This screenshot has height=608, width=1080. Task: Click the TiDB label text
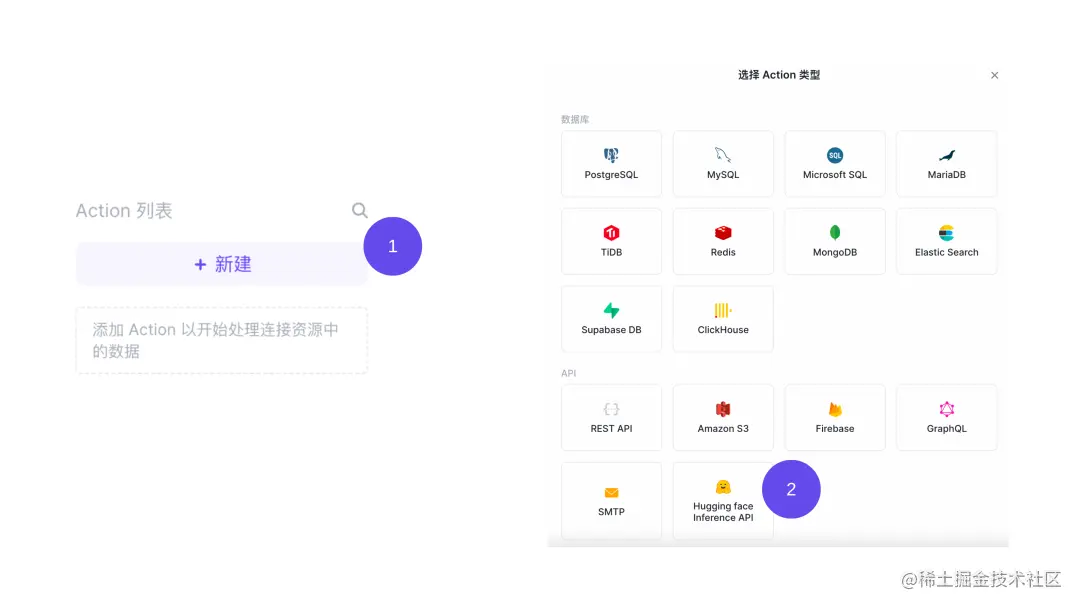611,253
